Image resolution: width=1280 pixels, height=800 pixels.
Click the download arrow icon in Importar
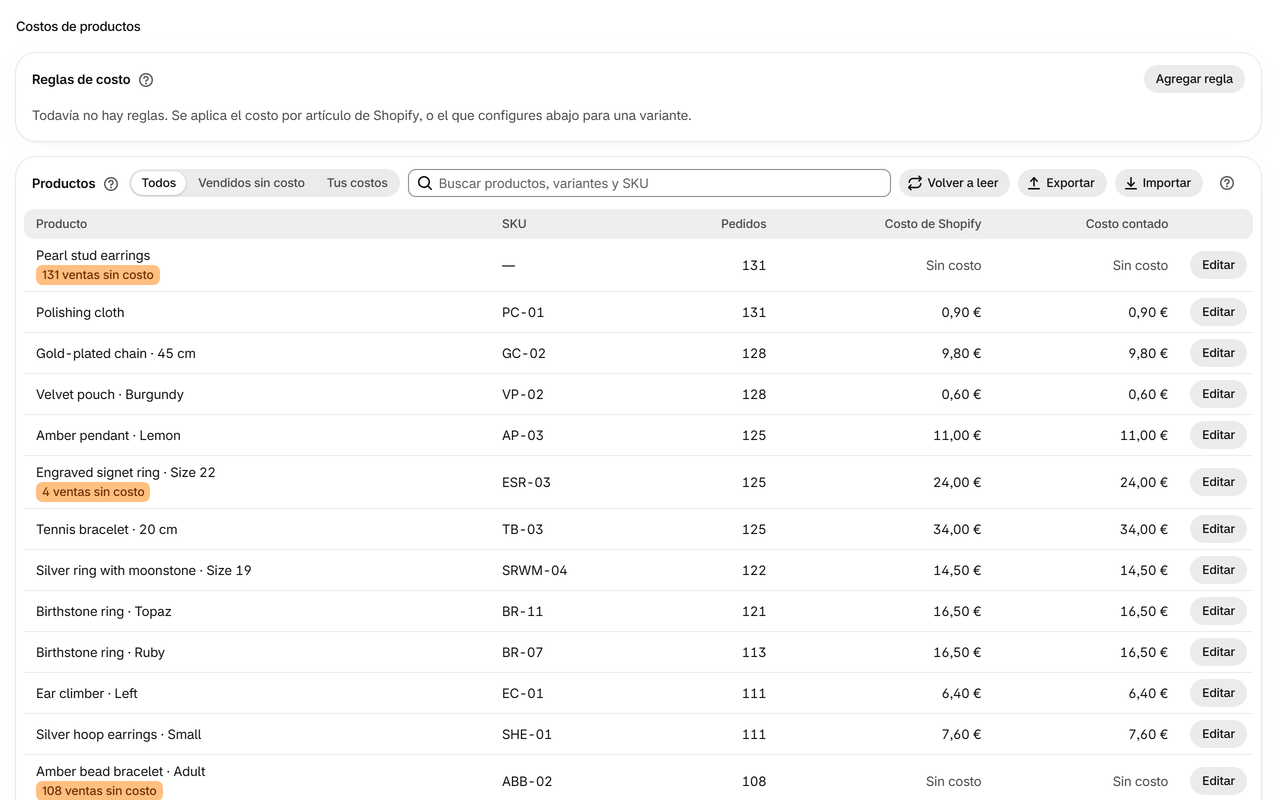point(1131,183)
